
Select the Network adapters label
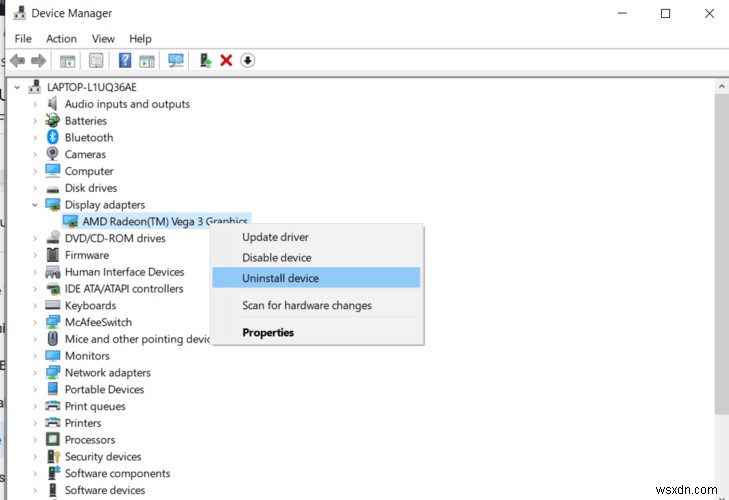coord(107,373)
